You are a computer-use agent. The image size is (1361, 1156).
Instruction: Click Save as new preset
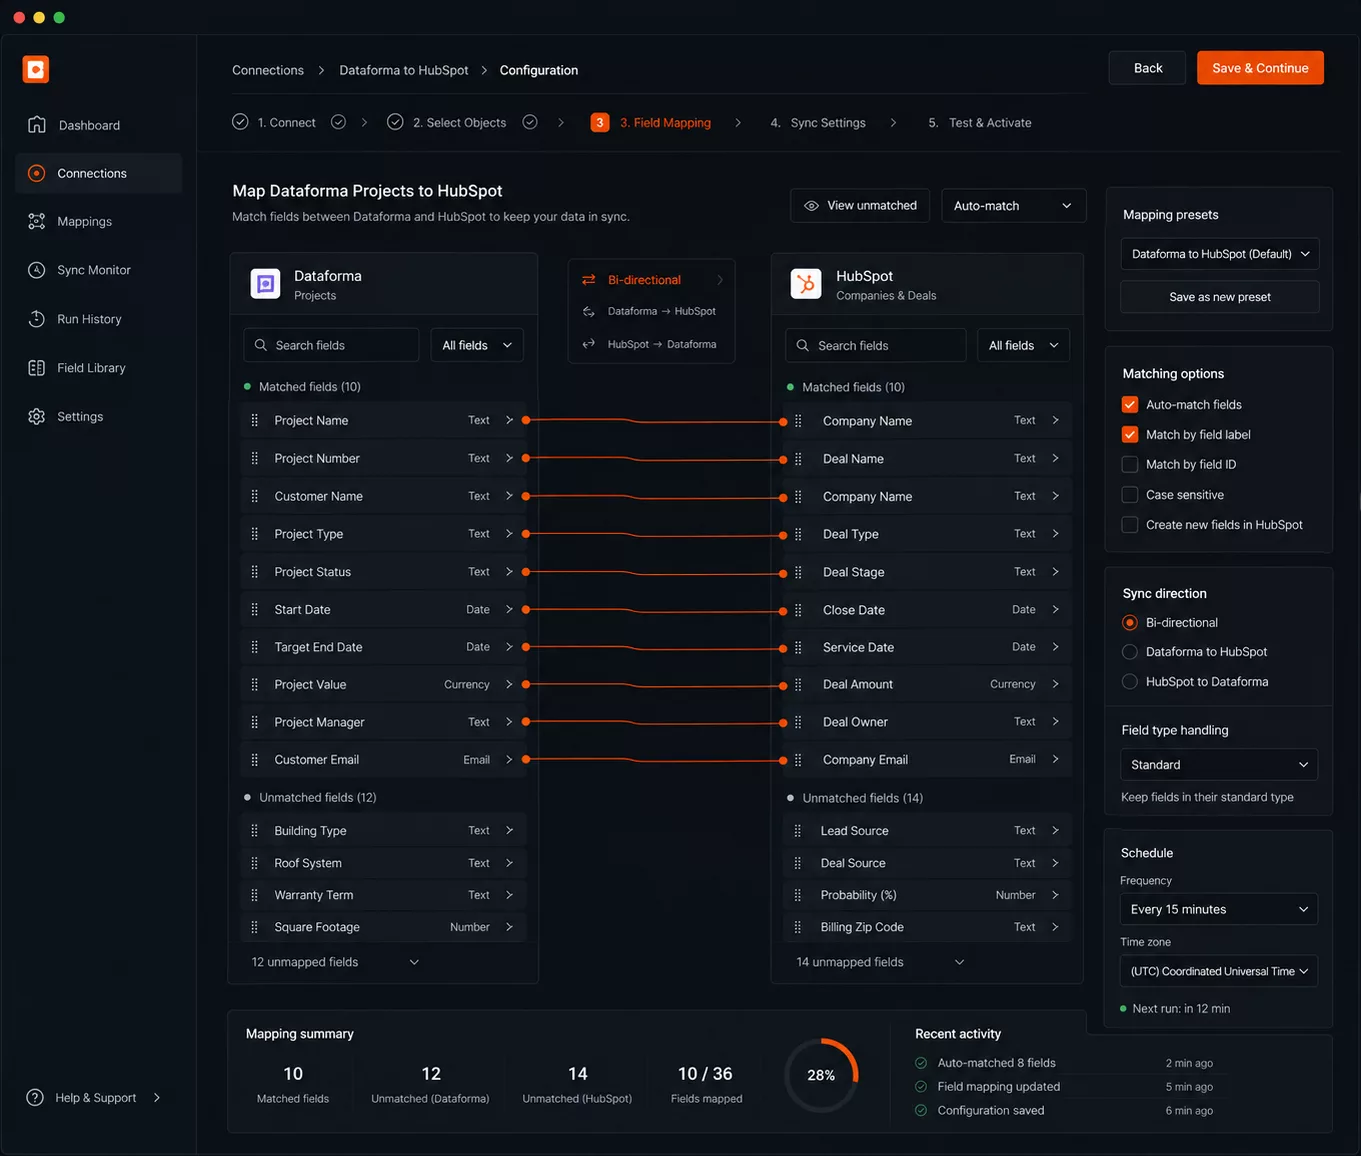[1220, 297]
